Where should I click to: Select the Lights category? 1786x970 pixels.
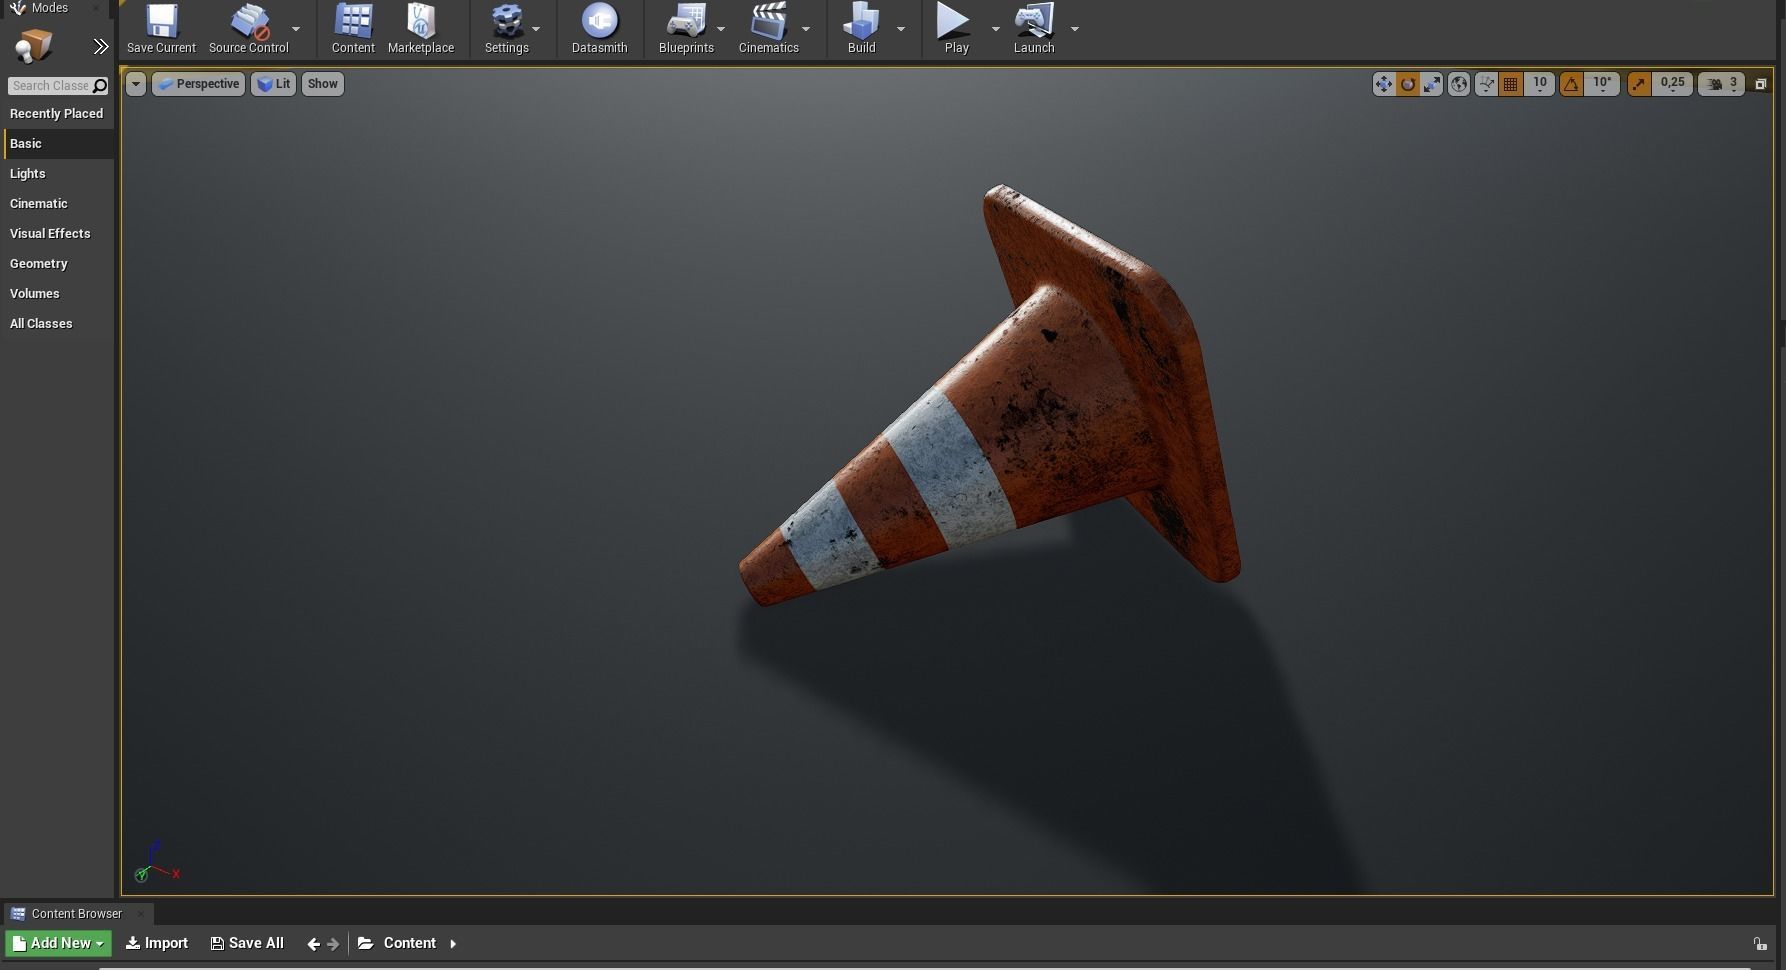[59, 174]
